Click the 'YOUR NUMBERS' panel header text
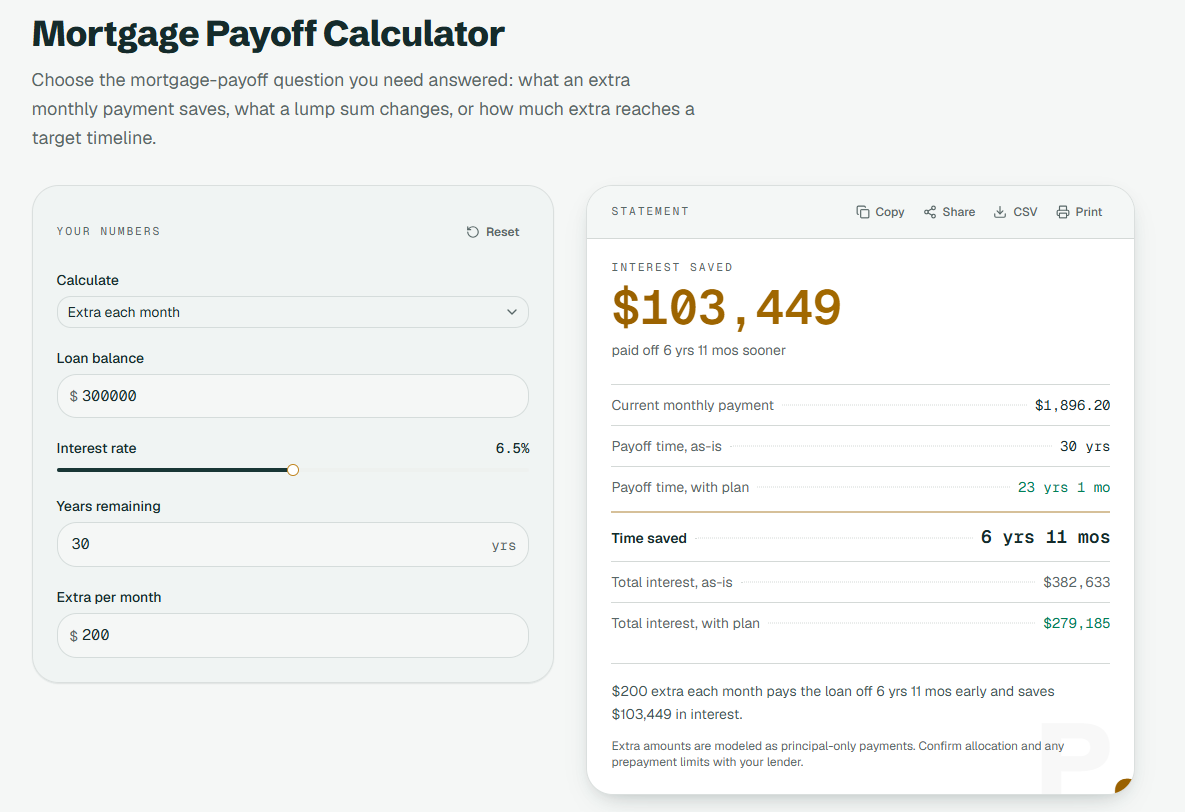This screenshot has width=1185, height=812. (108, 231)
